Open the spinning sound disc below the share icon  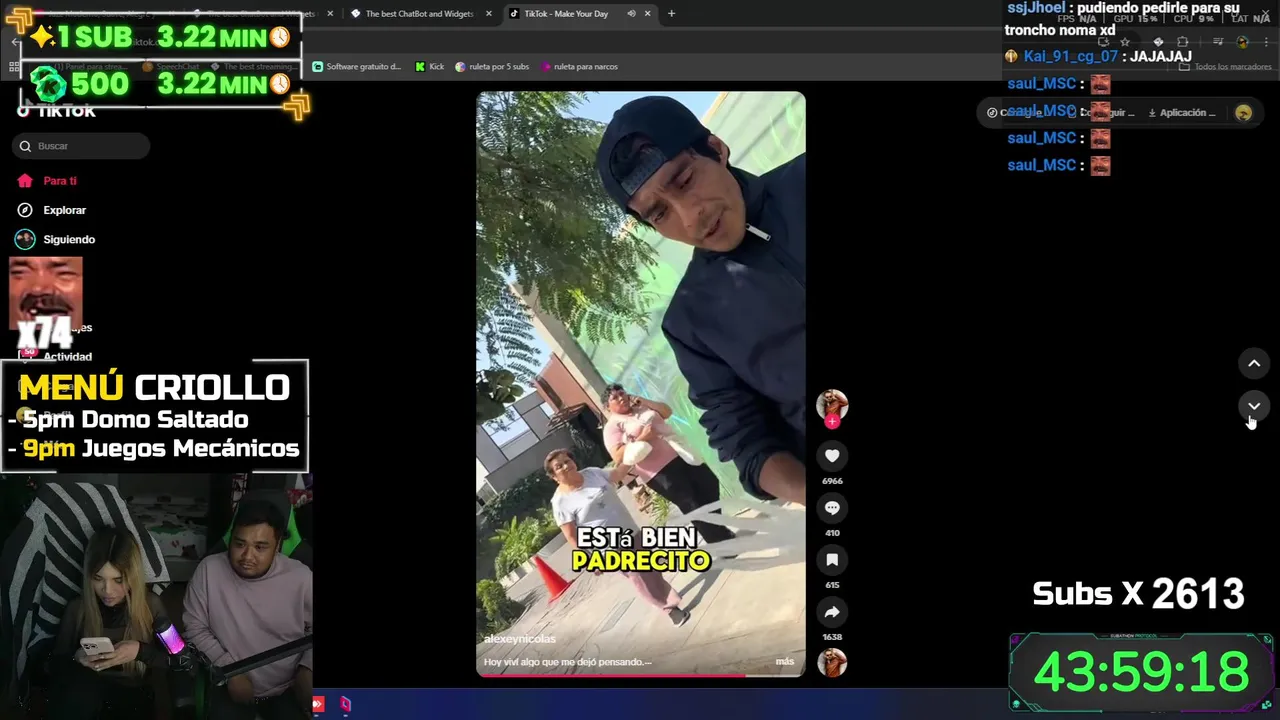pos(832,663)
